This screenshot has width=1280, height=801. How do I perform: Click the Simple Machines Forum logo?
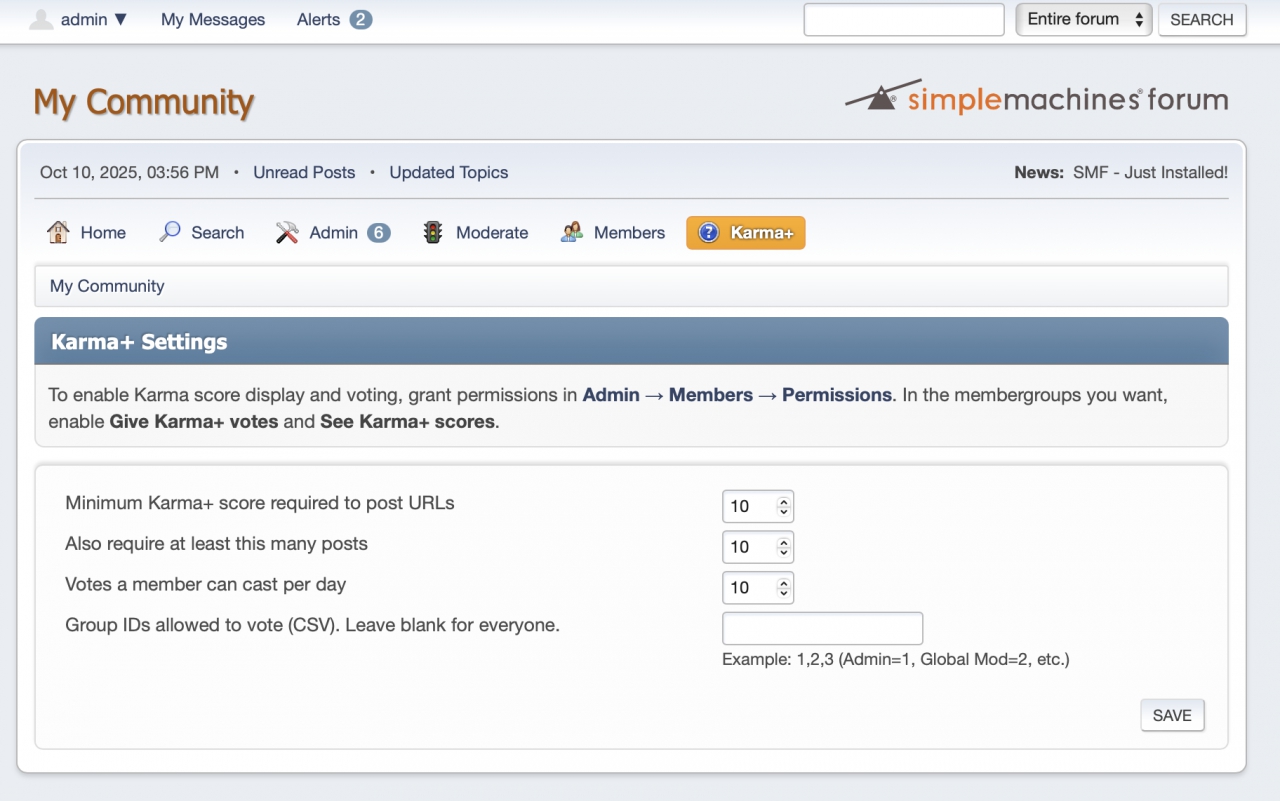(x=1037, y=98)
